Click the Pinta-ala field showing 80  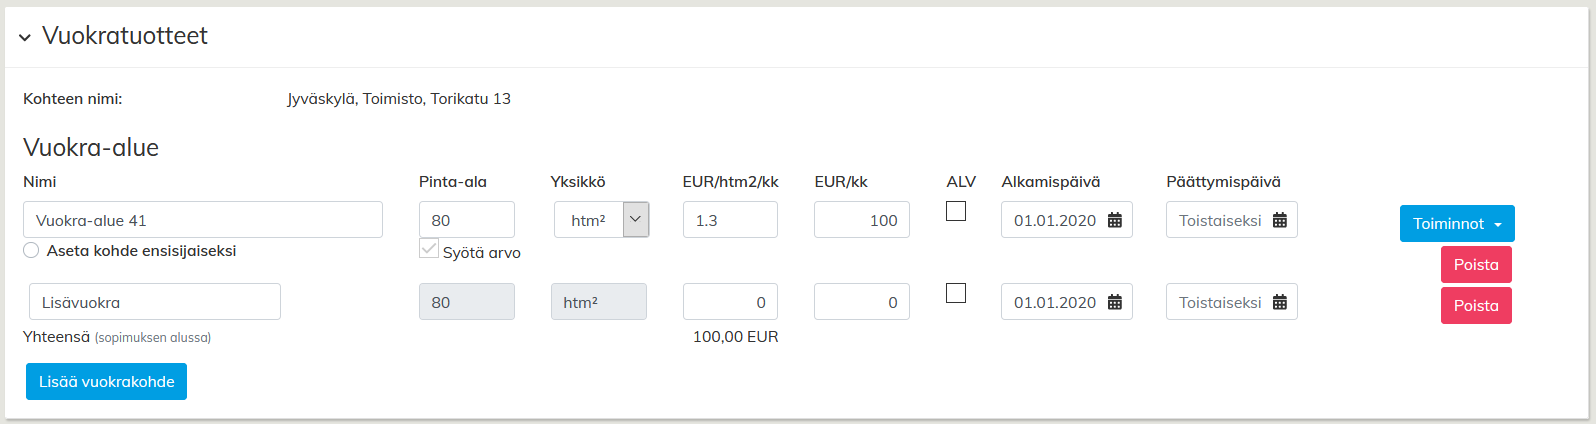click(466, 220)
